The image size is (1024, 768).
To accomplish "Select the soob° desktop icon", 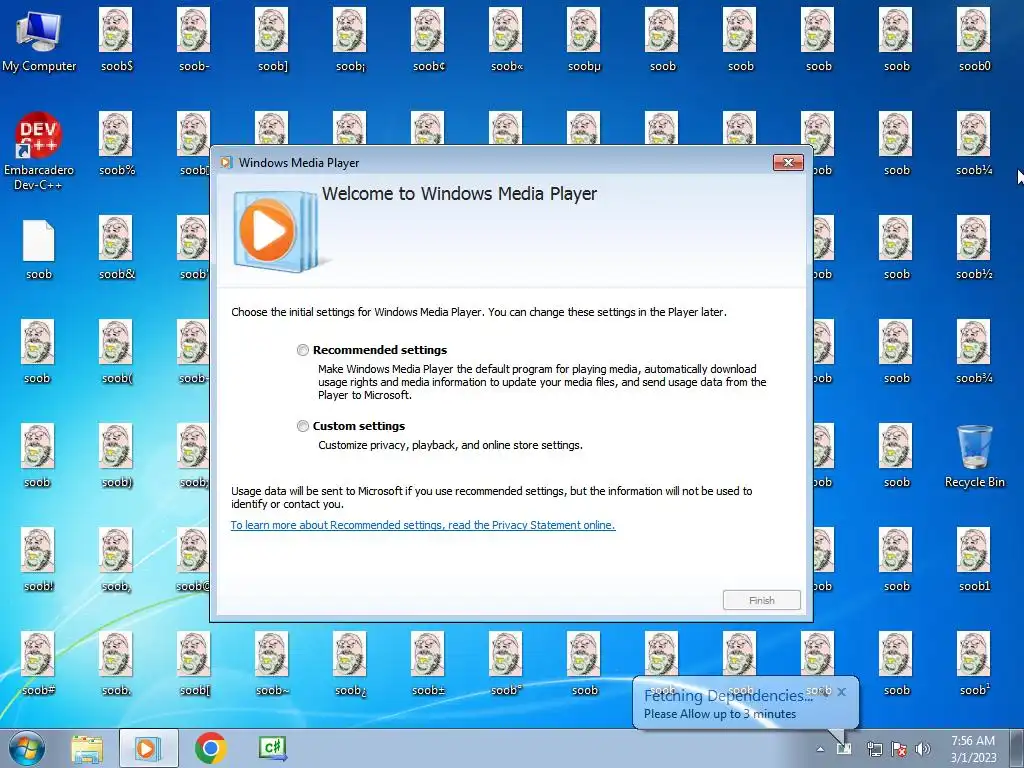I will (506, 664).
